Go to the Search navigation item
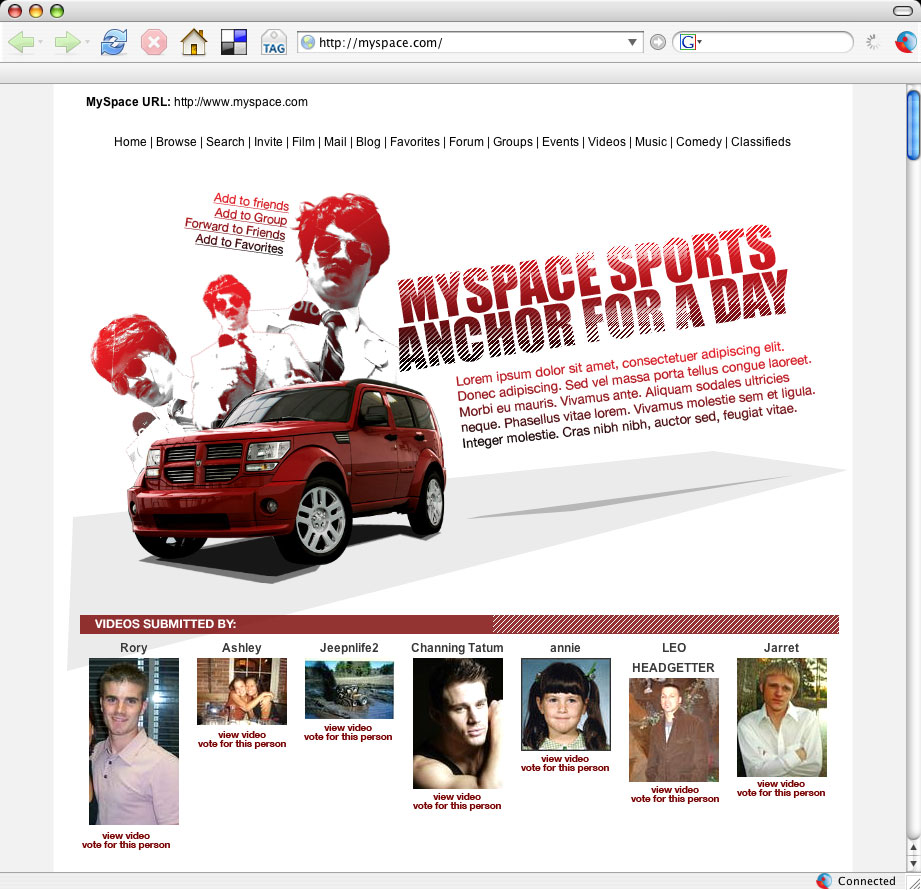Screen dimensions: 921x890 coord(225,142)
